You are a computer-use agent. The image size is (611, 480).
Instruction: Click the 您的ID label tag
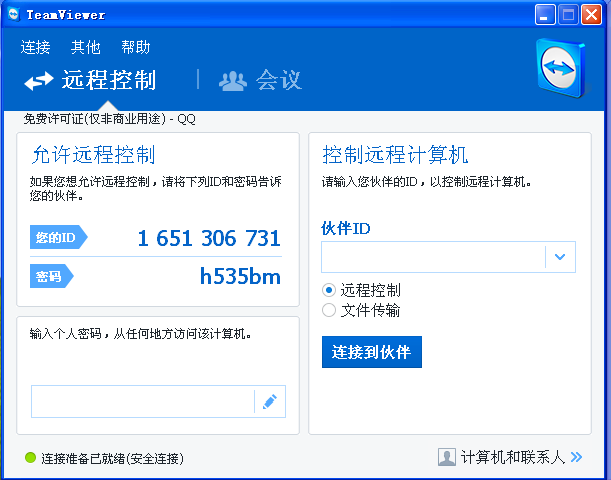(58, 237)
